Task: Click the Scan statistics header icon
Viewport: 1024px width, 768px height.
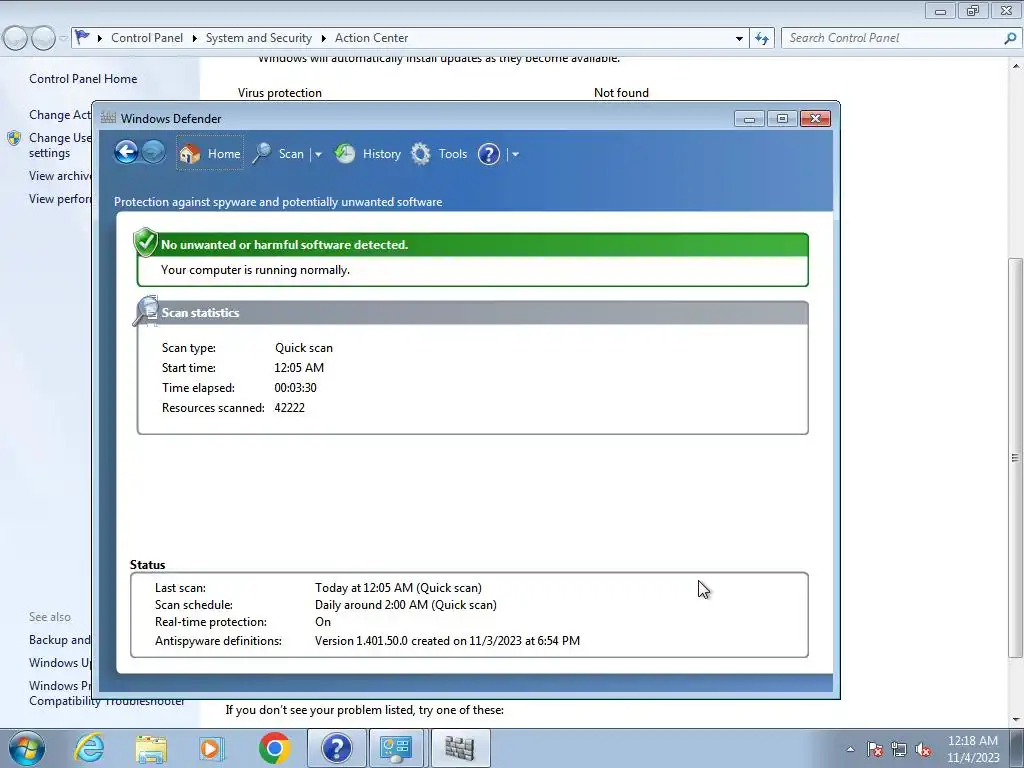Action: coord(146,311)
